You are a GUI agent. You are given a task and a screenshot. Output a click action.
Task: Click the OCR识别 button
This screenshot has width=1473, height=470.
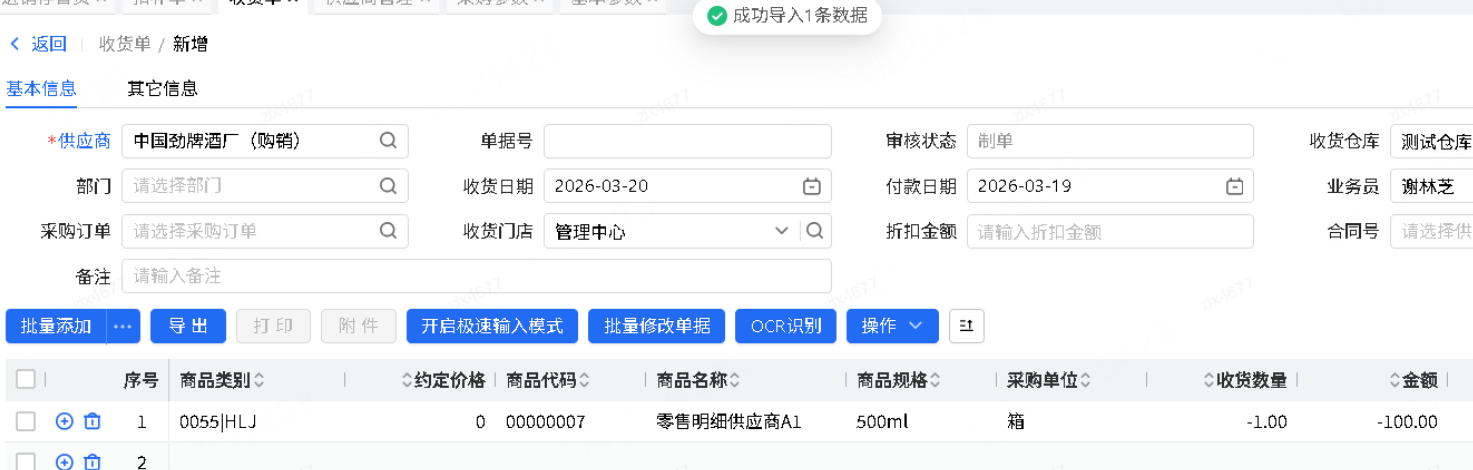point(786,326)
